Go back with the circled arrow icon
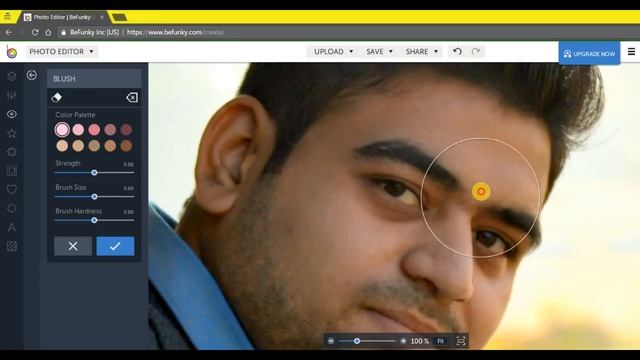The height and width of the screenshot is (360, 640). coord(31,75)
